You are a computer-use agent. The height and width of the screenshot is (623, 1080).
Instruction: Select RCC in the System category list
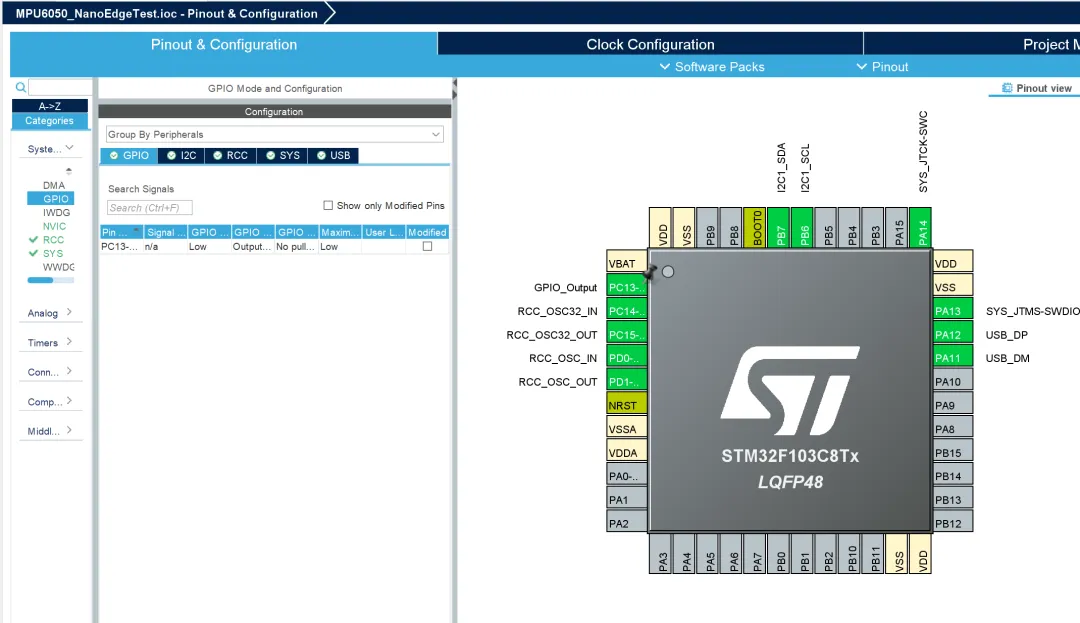click(53, 240)
